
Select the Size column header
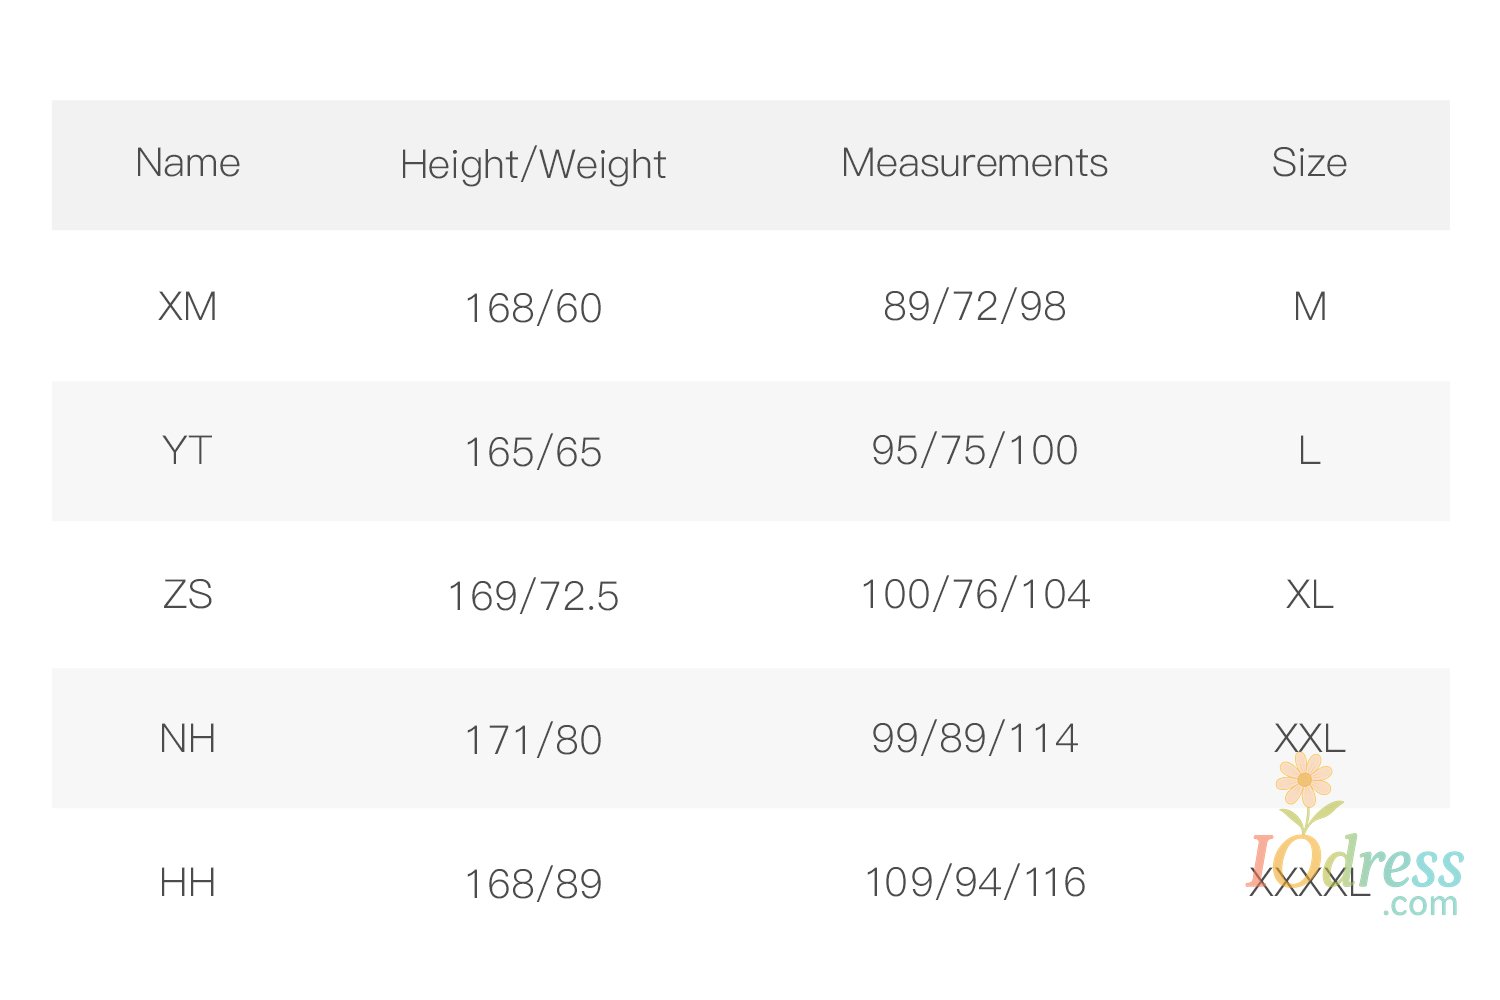click(1309, 163)
